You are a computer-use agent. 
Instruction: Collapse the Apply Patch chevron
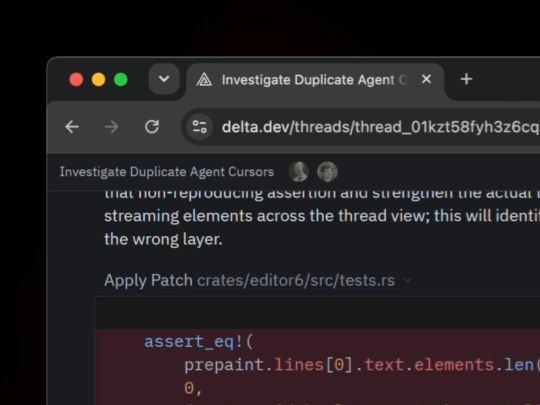tap(408, 280)
